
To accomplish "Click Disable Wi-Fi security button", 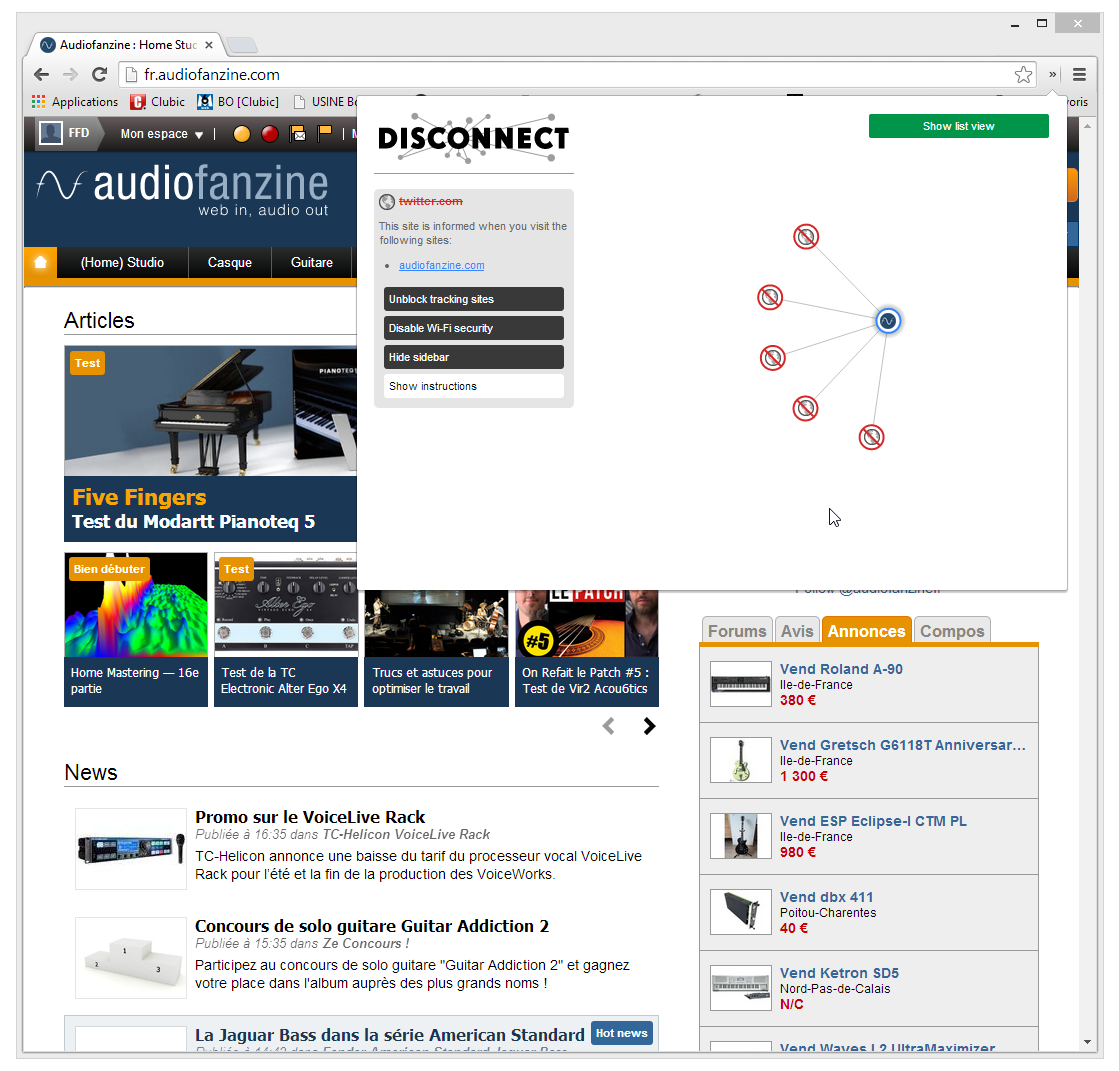I will tap(473, 328).
